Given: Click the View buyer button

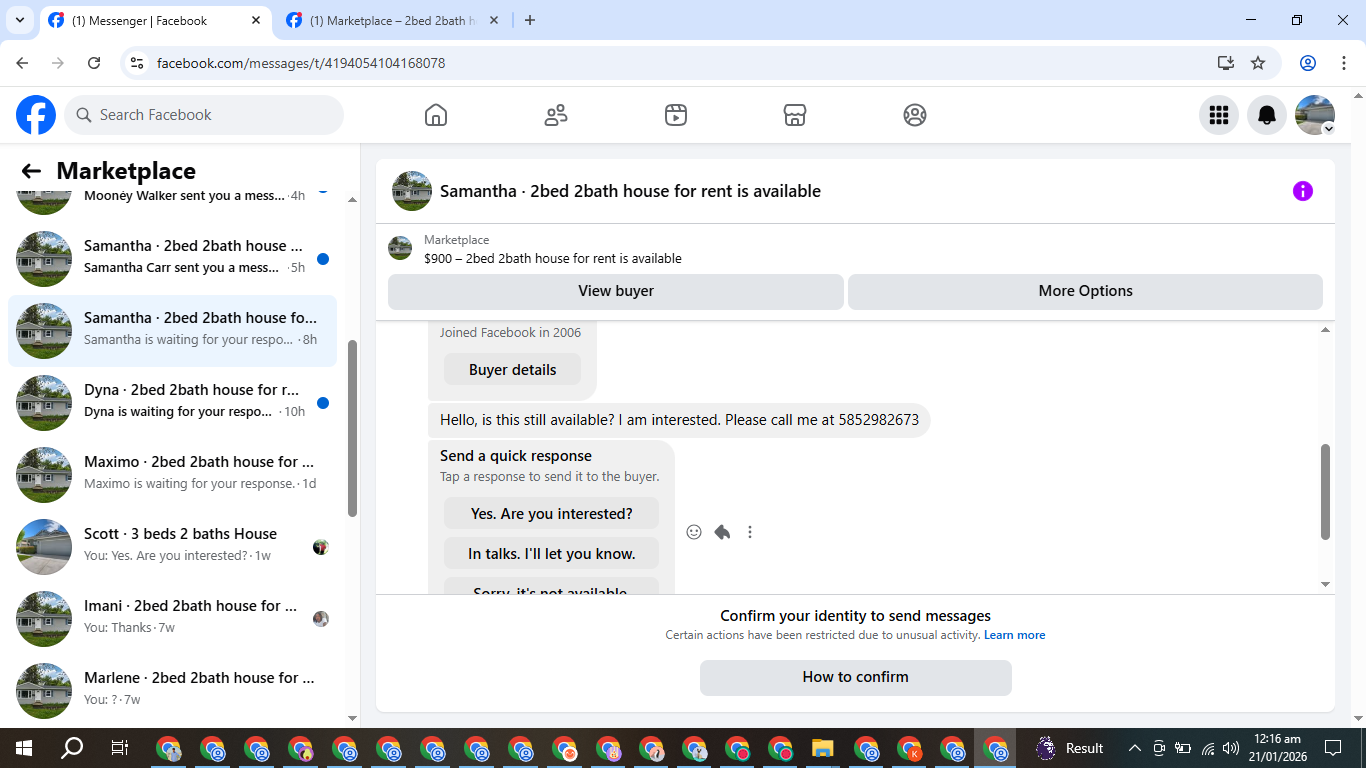Looking at the screenshot, I should point(616,291).
